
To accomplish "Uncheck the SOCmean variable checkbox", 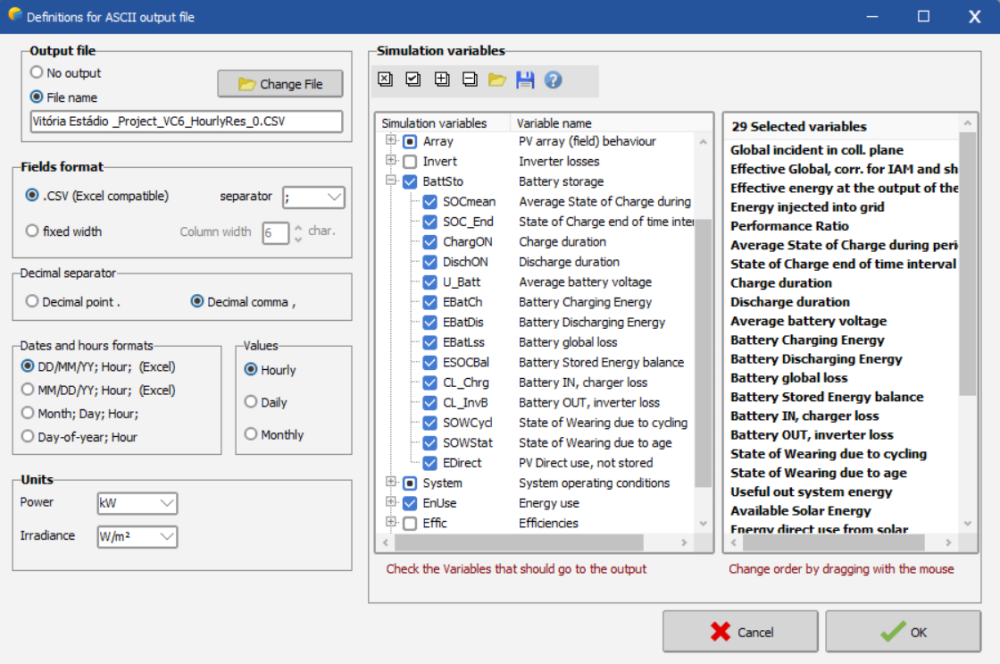I will pyautogui.click(x=430, y=202).
